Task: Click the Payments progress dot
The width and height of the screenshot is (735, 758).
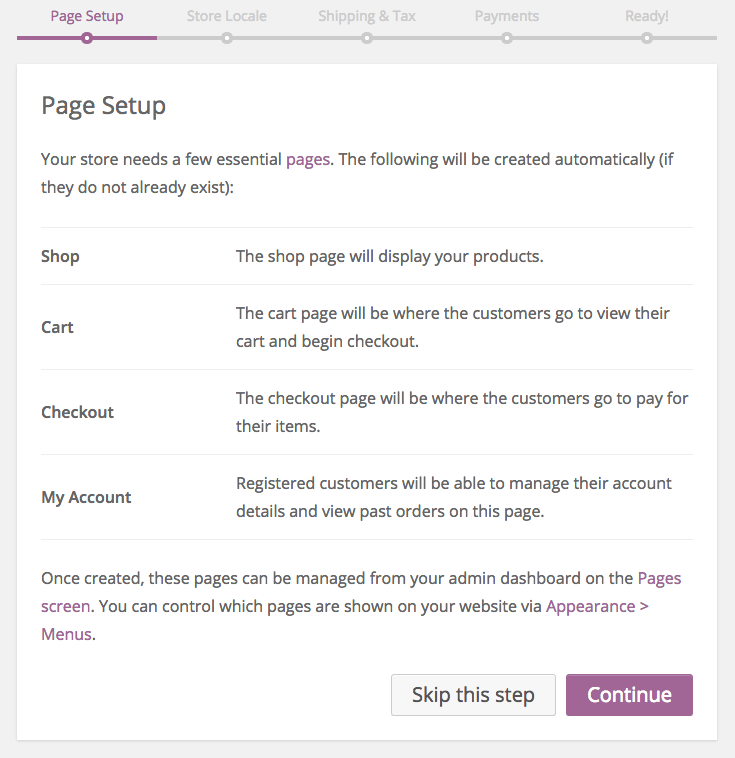Action: pyautogui.click(x=507, y=38)
